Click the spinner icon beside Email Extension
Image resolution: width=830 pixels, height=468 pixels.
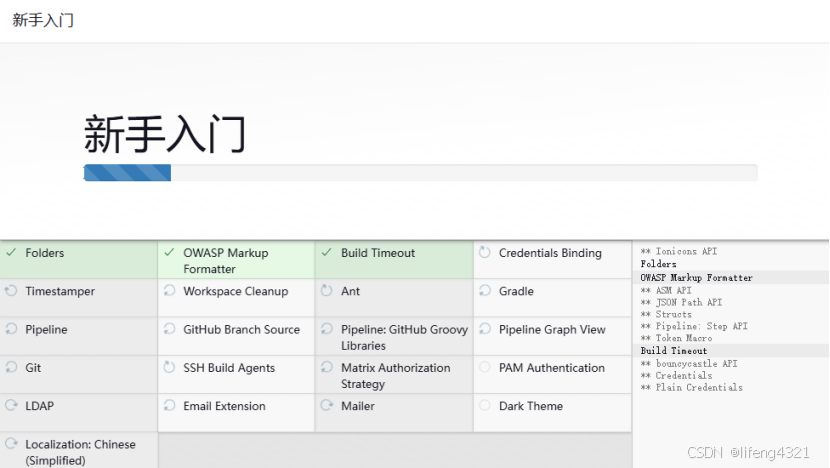[169, 406]
